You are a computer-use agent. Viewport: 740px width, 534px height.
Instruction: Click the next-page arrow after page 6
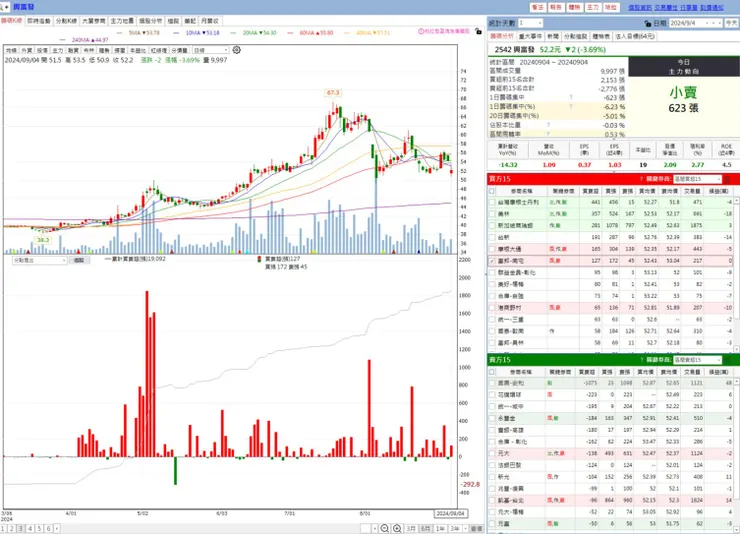tap(57, 529)
